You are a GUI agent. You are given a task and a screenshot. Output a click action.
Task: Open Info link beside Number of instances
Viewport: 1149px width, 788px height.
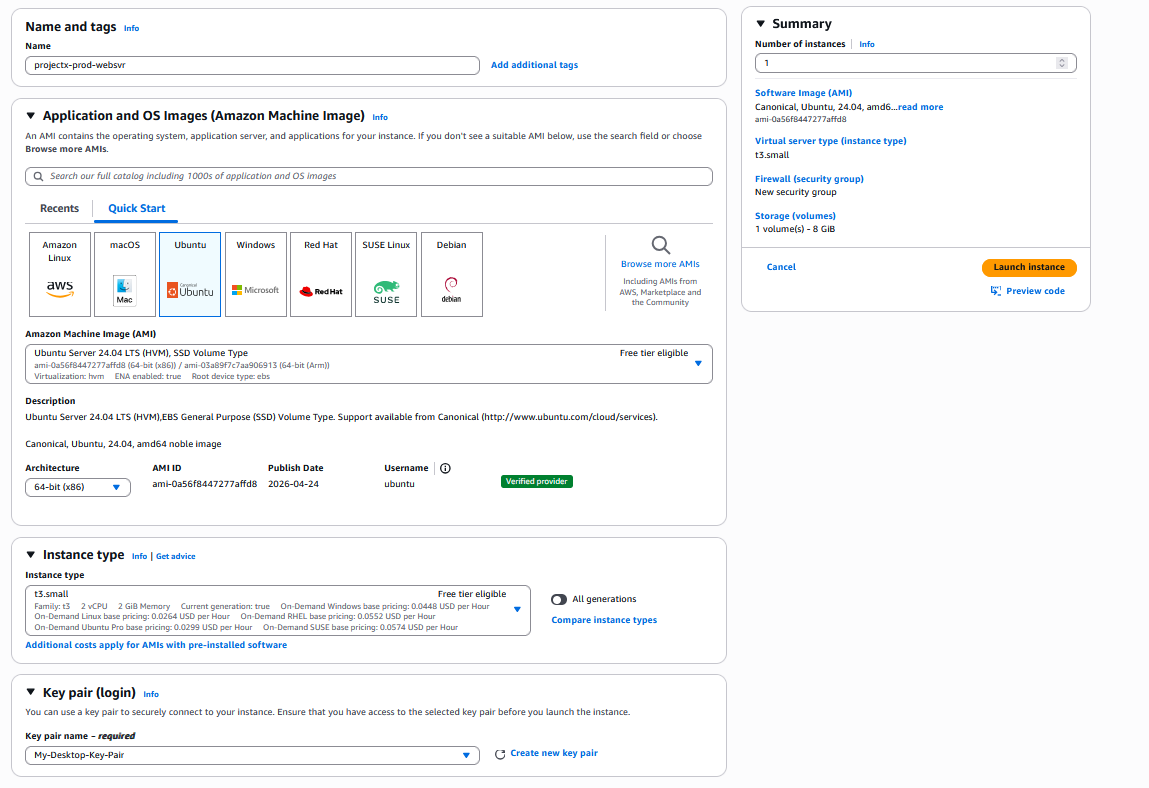[x=867, y=45]
